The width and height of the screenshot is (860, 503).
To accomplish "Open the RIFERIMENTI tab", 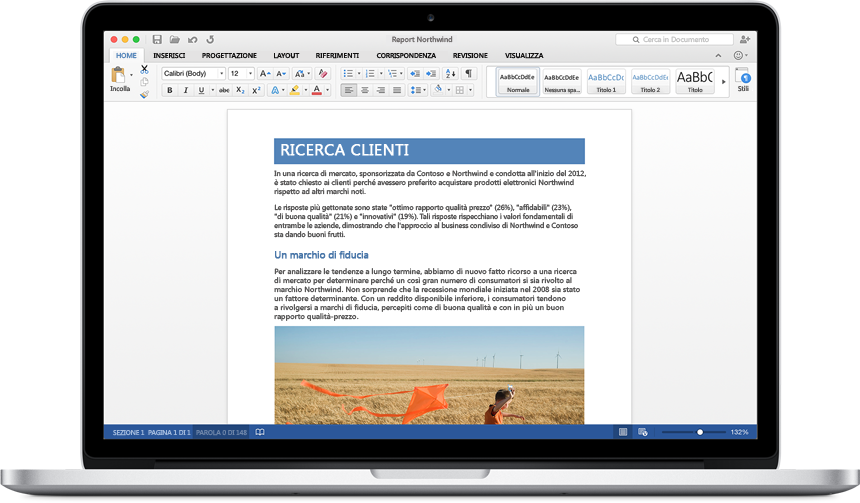I will click(x=337, y=55).
